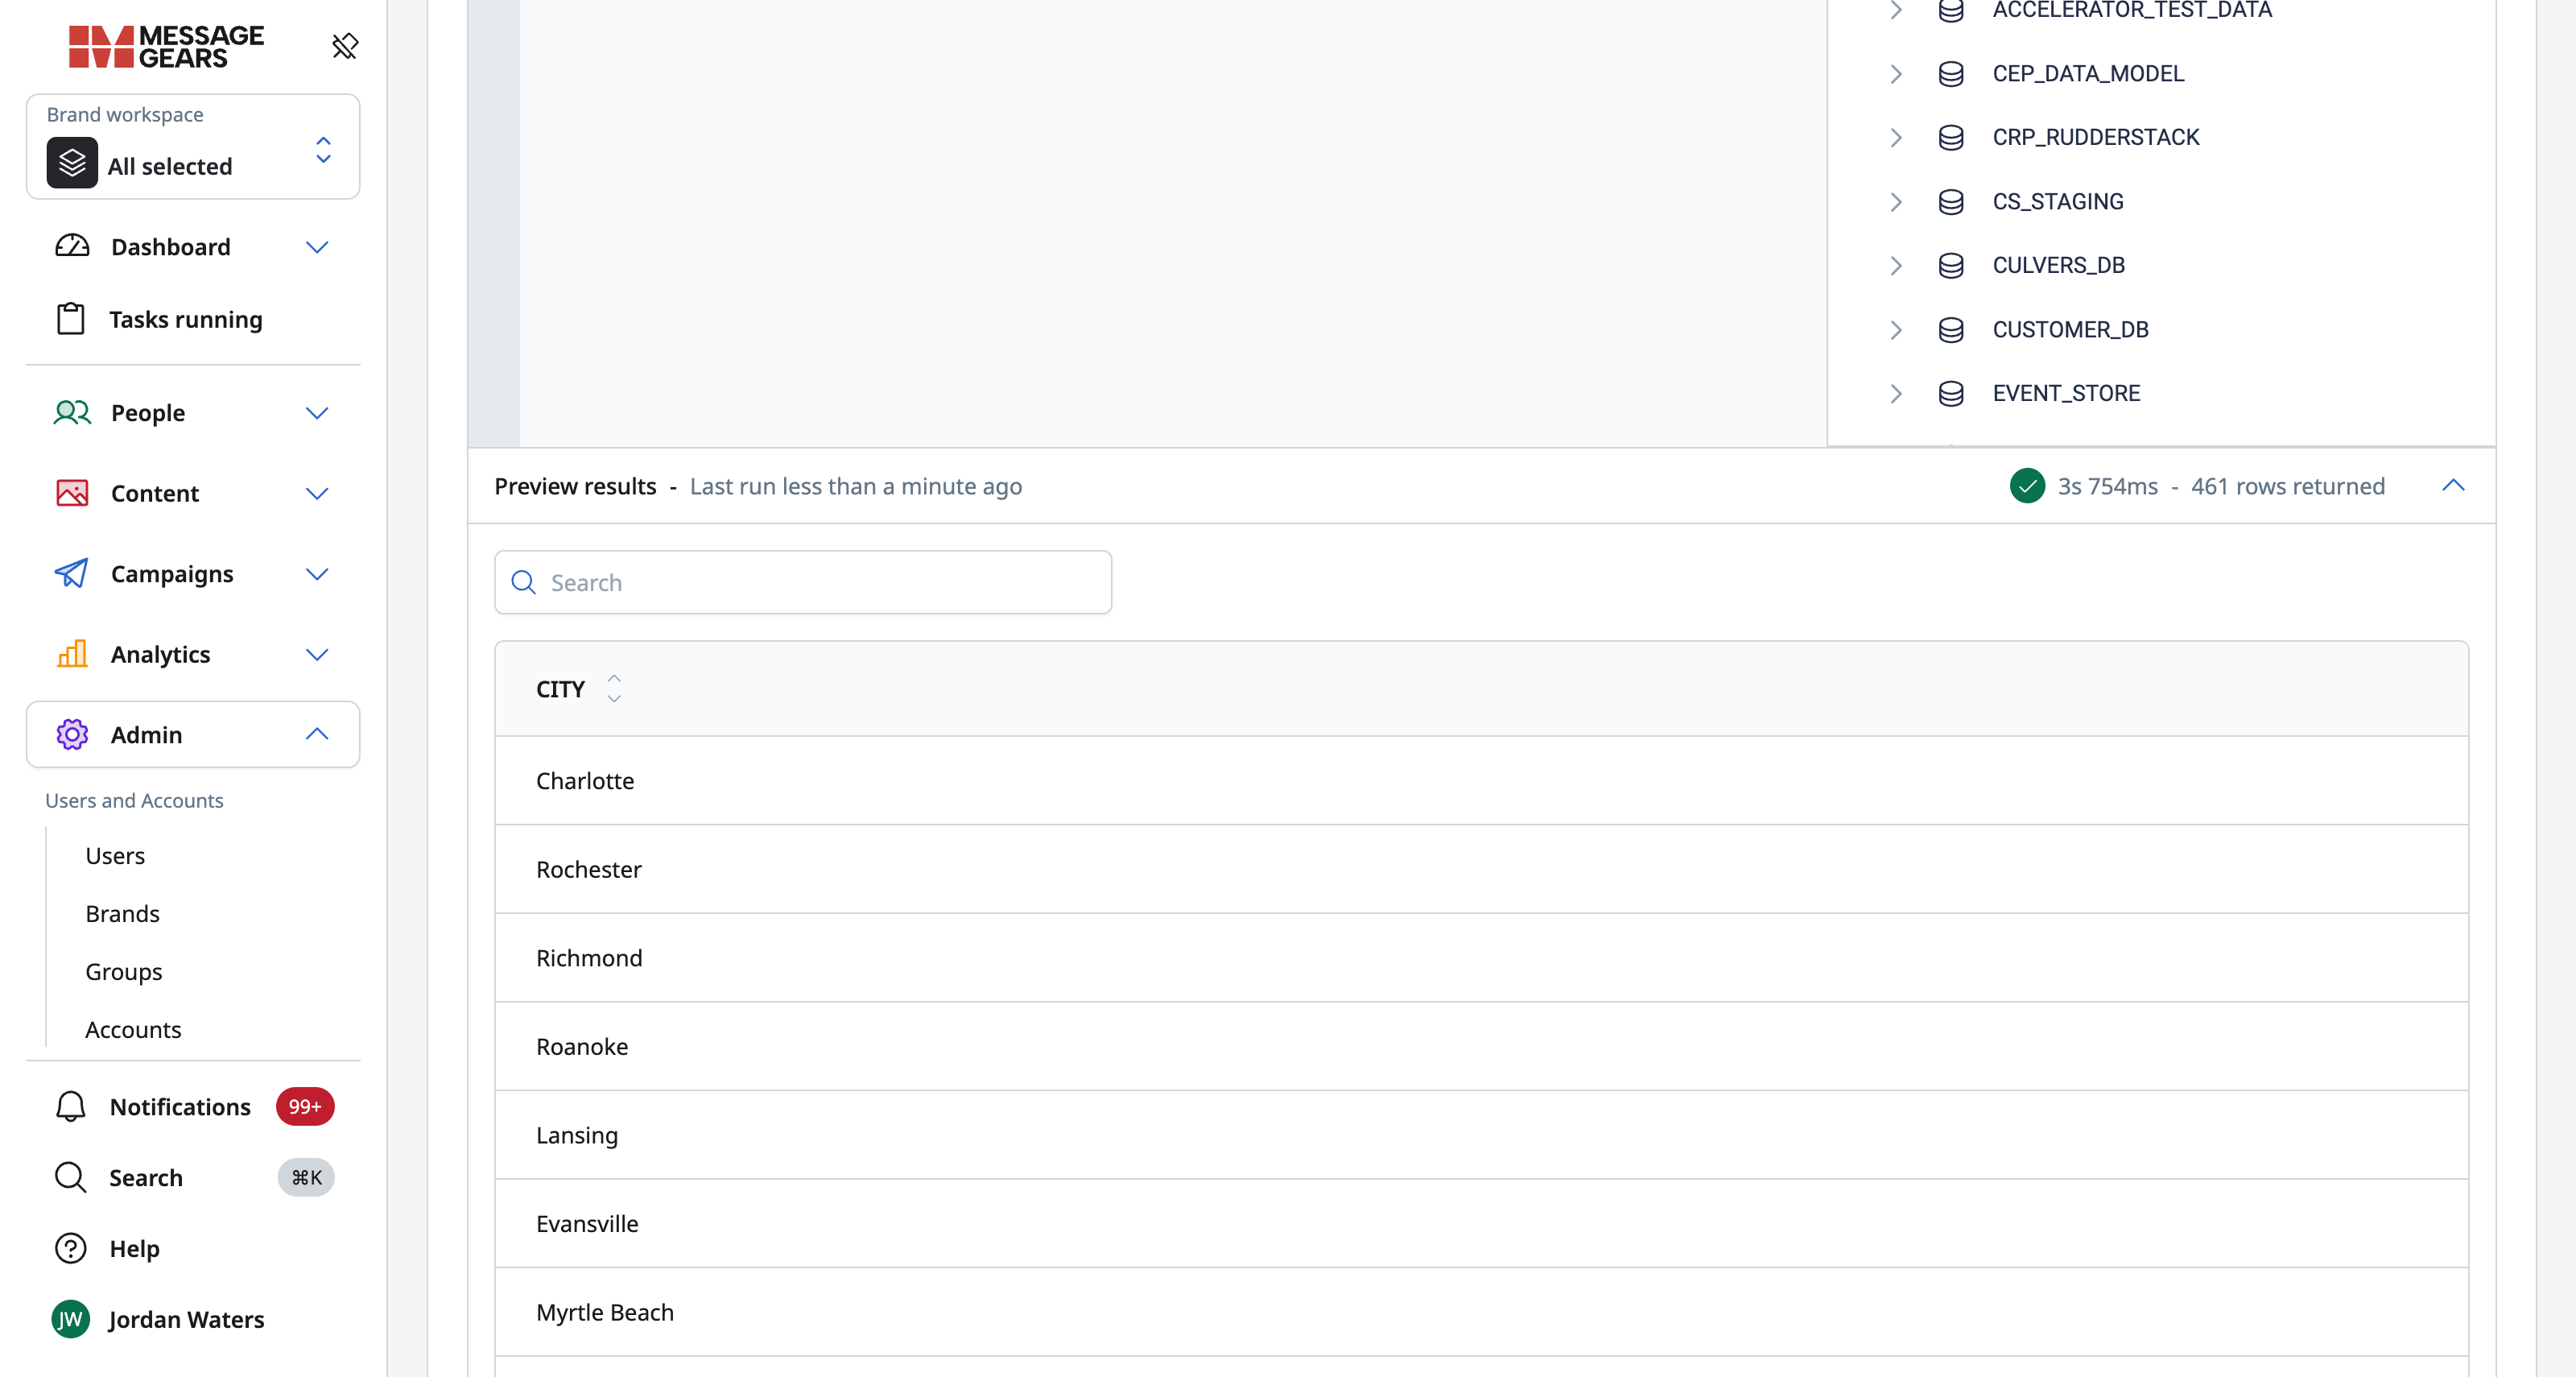Click the CULVERS_DB database icon
The height and width of the screenshot is (1377, 2576).
pyautogui.click(x=1951, y=265)
